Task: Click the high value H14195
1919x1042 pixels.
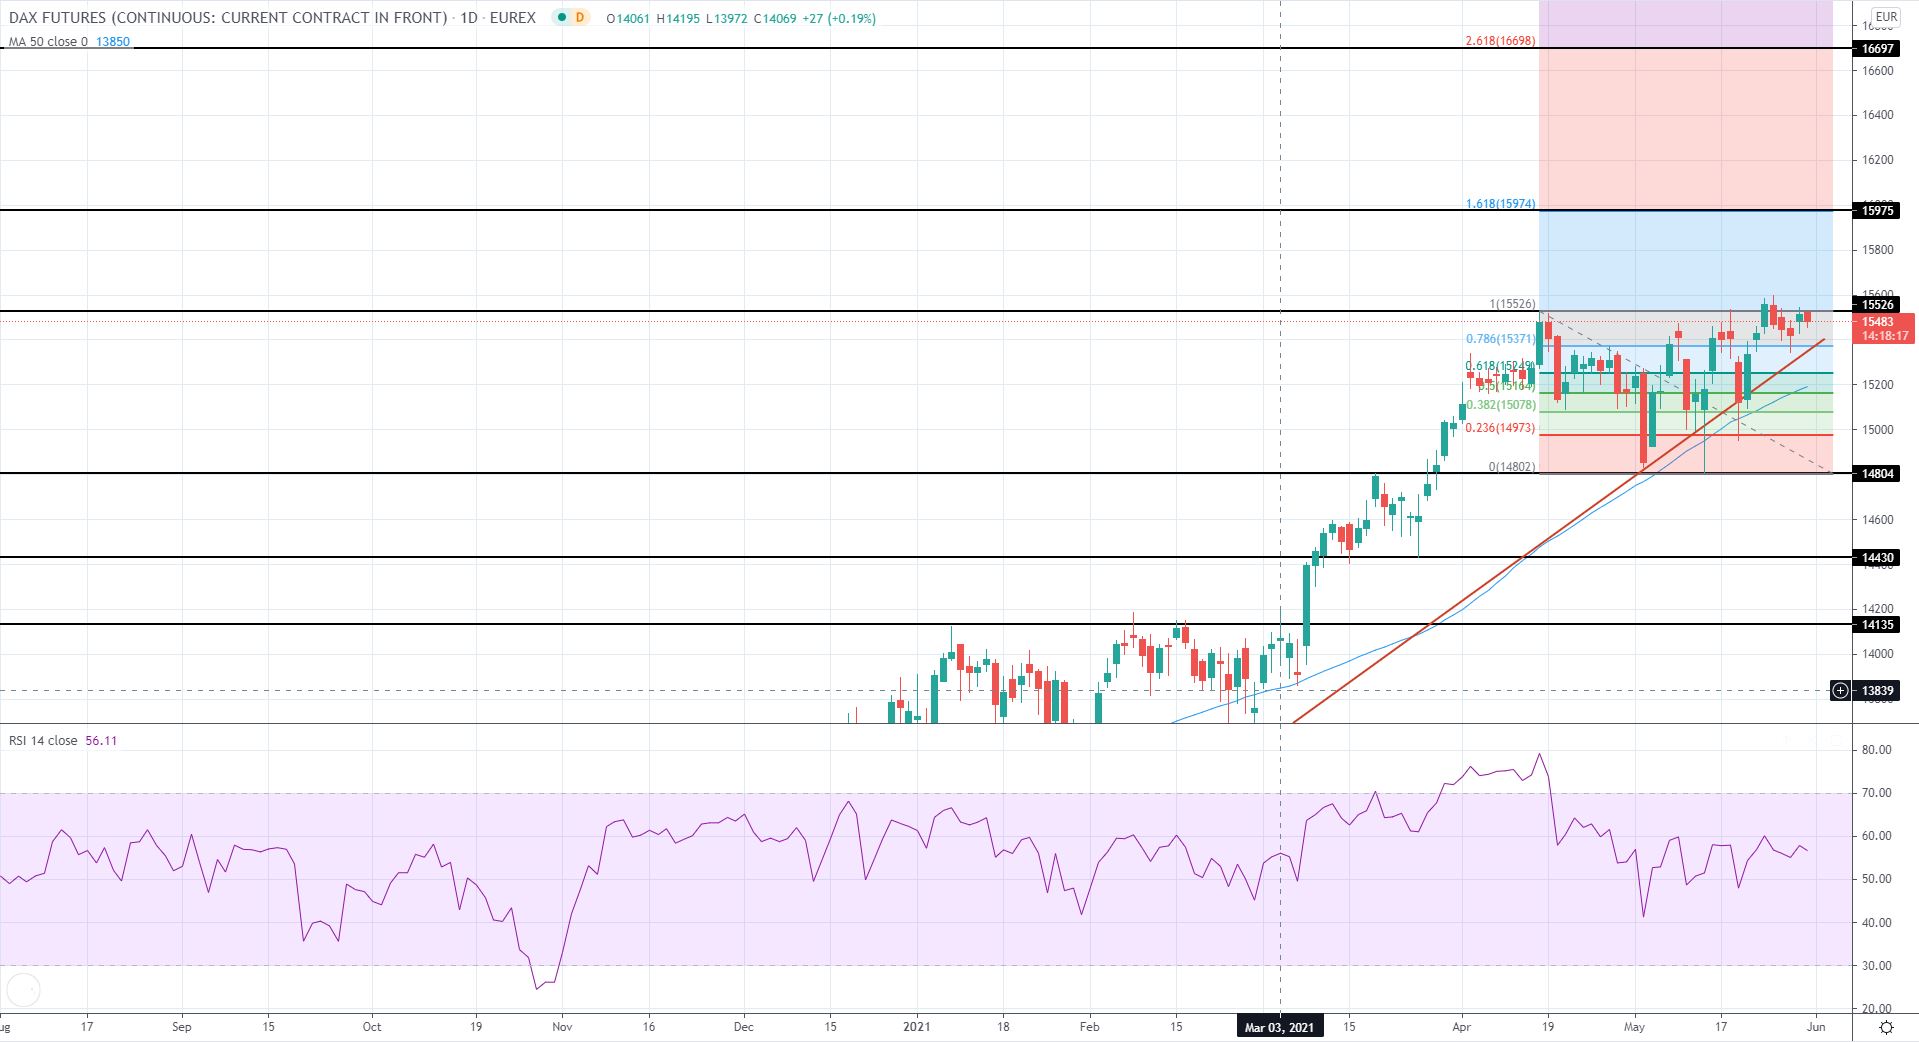Action: [677, 18]
